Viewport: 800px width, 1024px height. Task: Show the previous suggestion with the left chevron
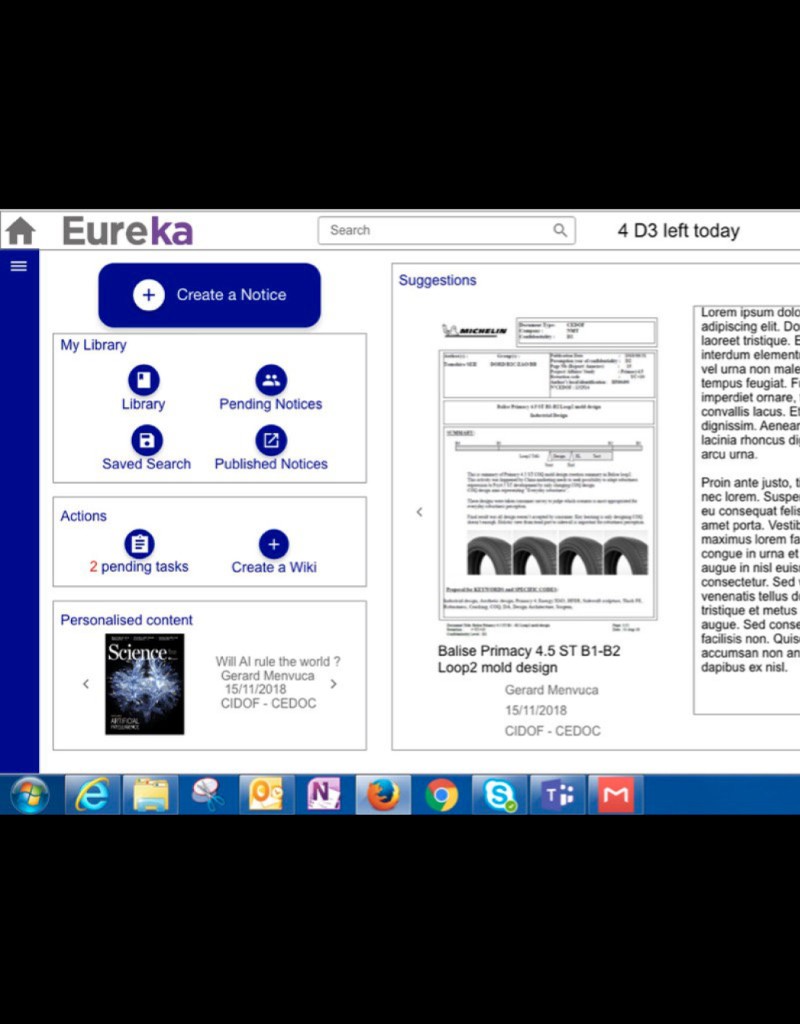[419, 511]
